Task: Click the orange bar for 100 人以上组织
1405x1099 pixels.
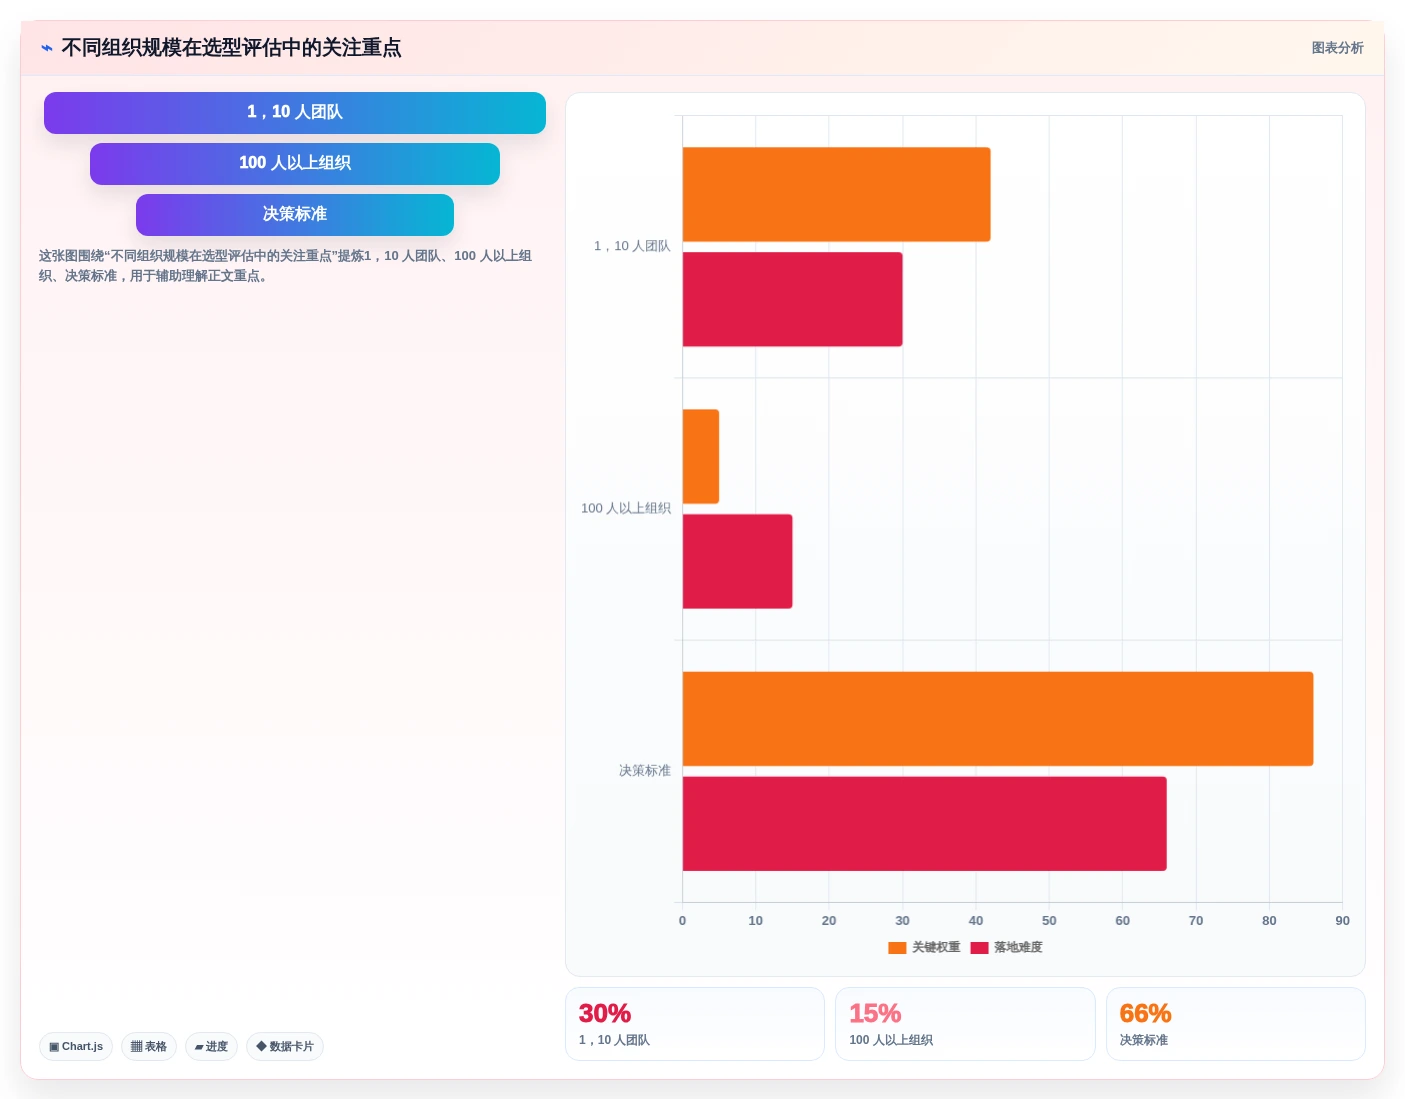Action: point(701,456)
